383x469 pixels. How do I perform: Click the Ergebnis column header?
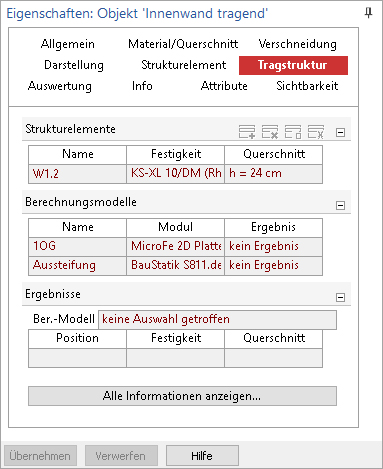(274, 227)
